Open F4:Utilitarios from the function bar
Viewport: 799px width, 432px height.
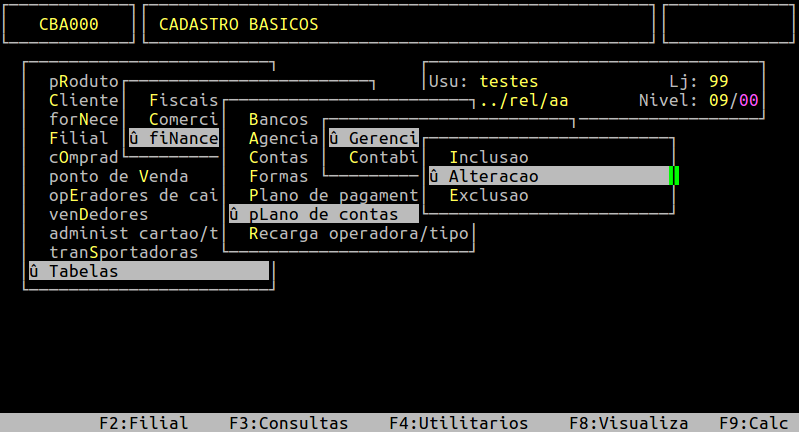(x=458, y=423)
